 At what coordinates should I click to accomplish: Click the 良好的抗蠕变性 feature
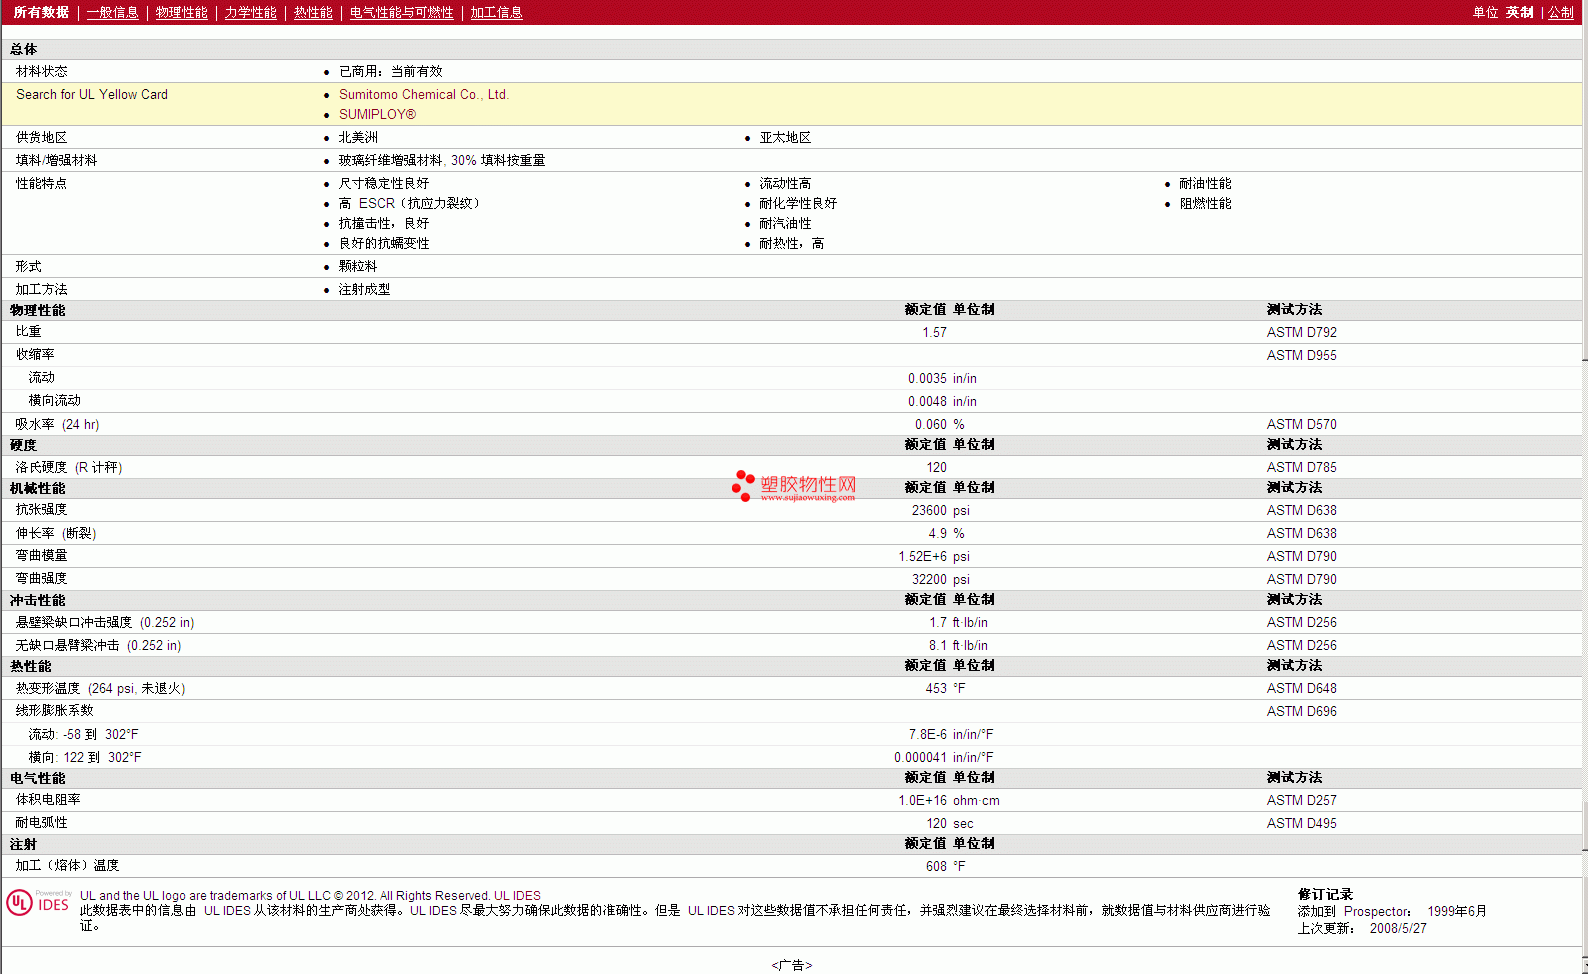pyautogui.click(x=384, y=243)
